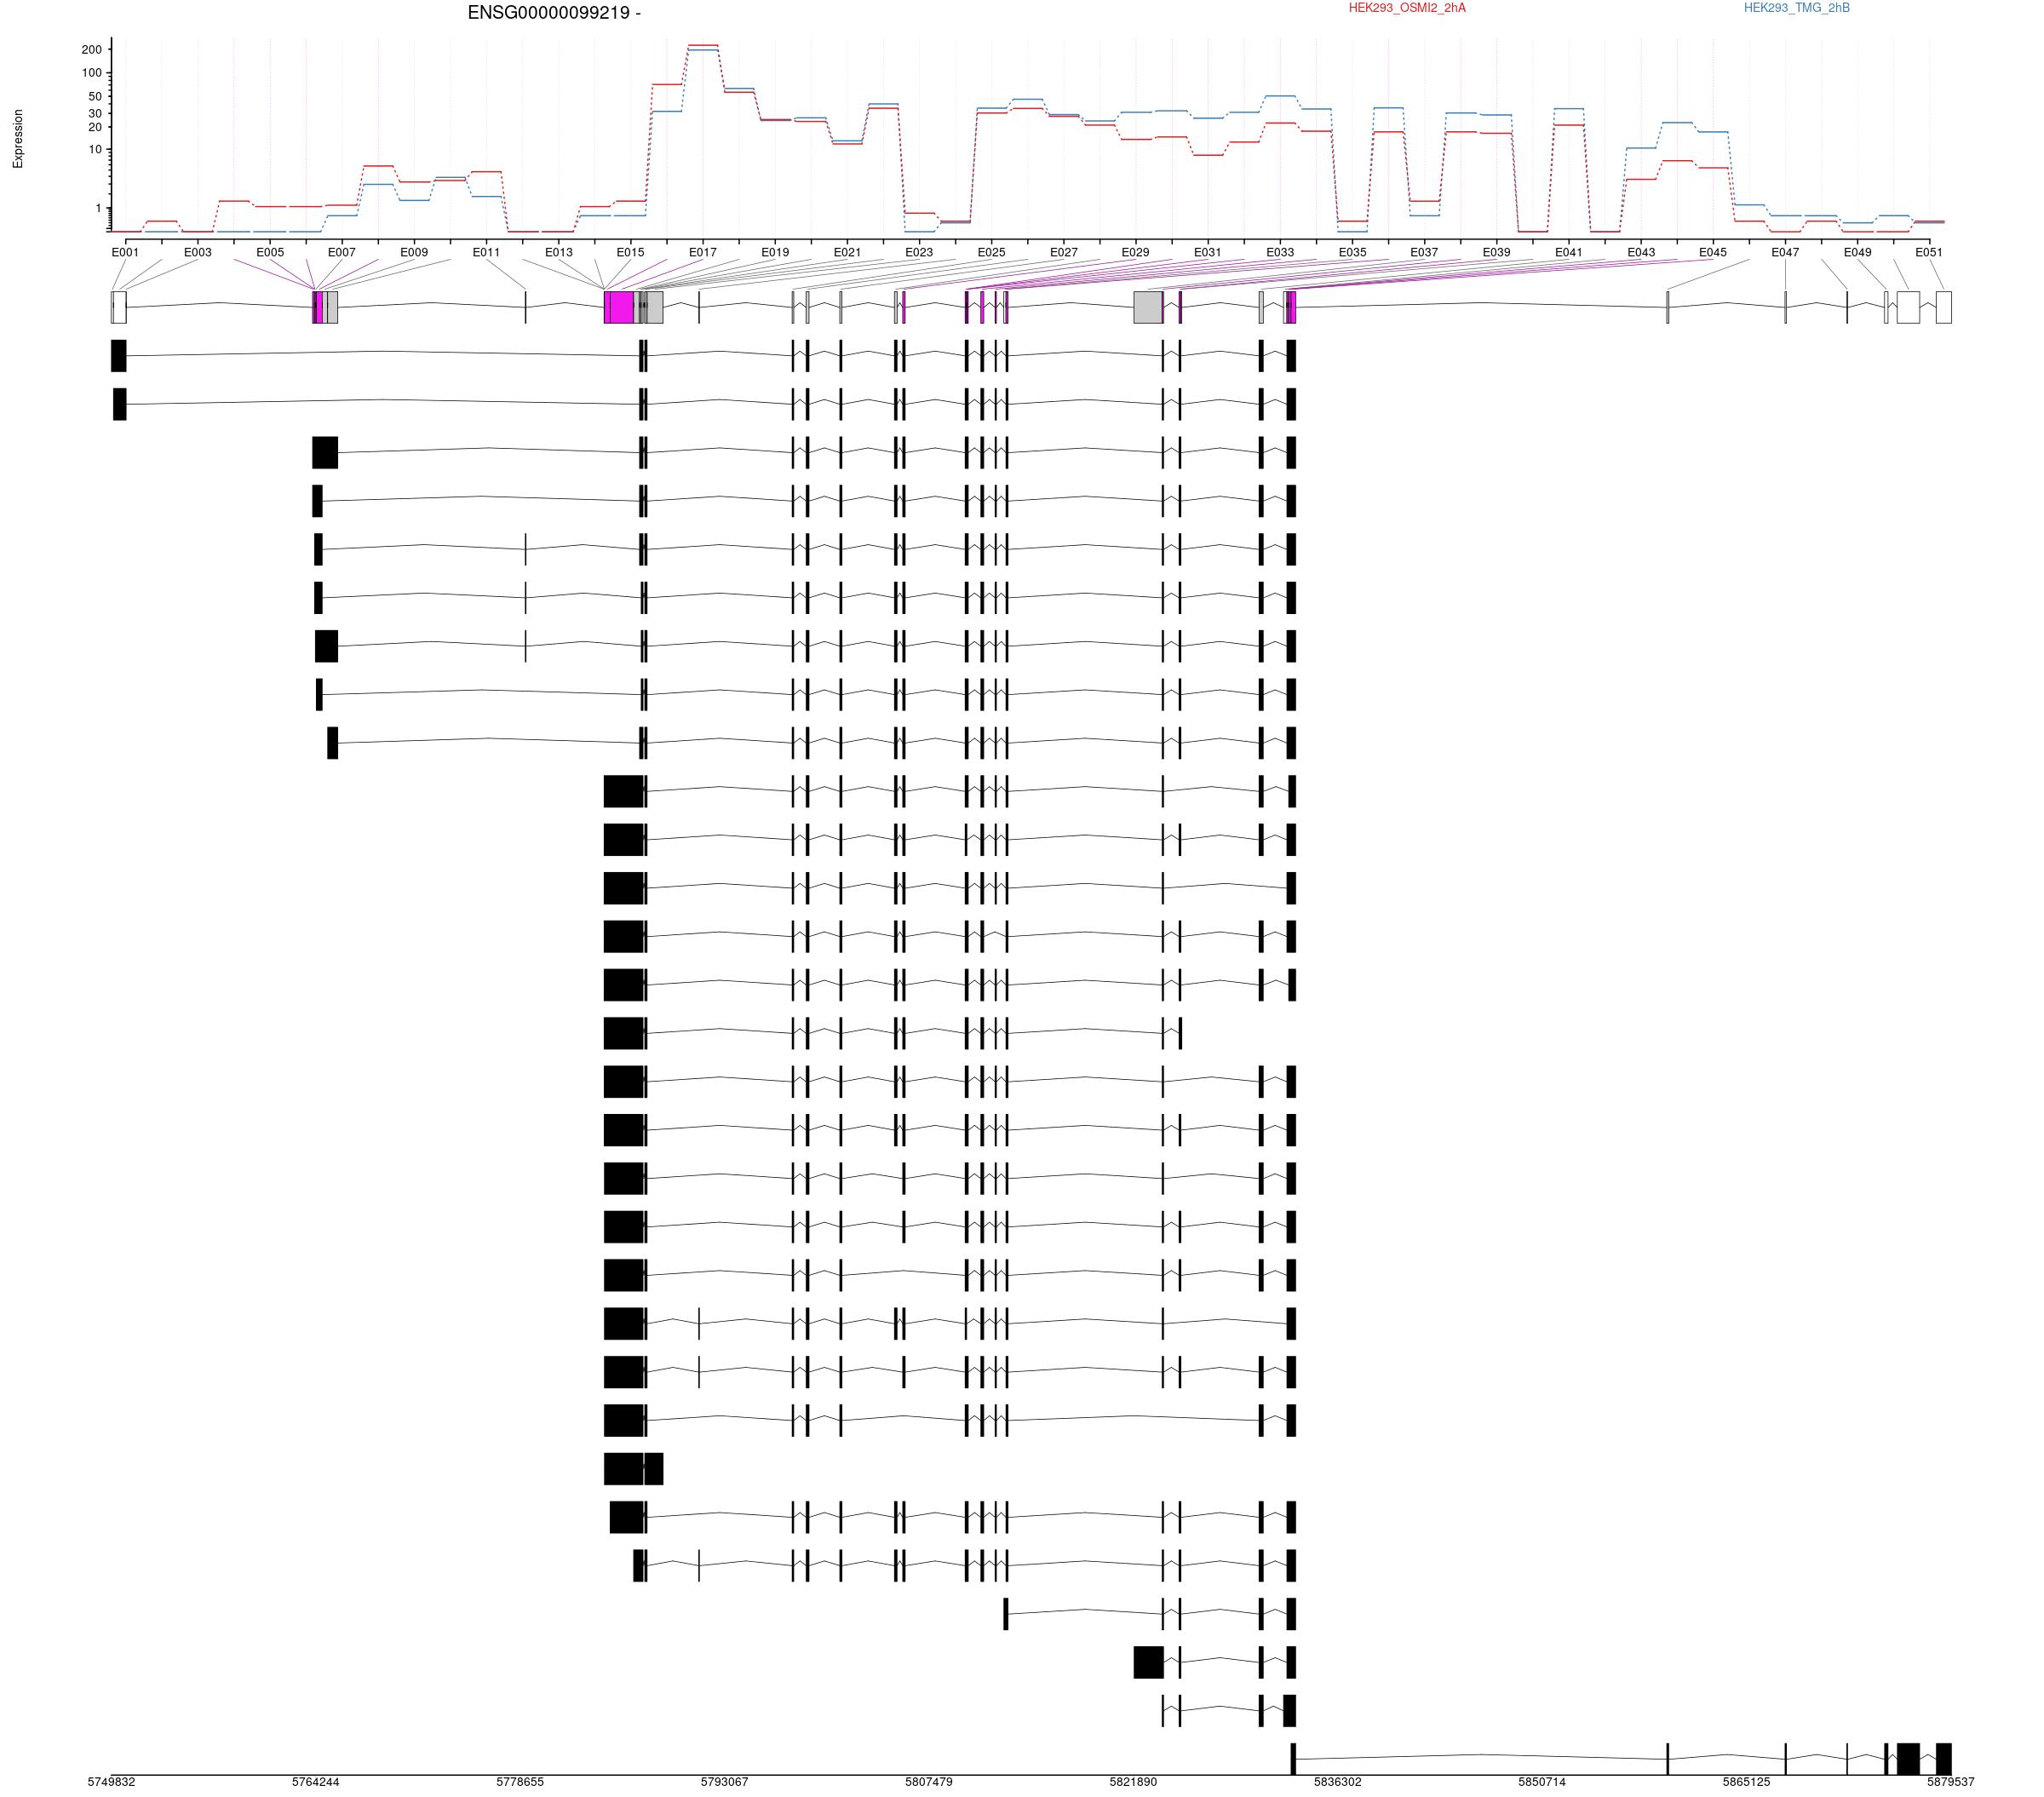Click genomic coordinate 5793067
This screenshot has height=1797, width=2044.
pos(724,1782)
